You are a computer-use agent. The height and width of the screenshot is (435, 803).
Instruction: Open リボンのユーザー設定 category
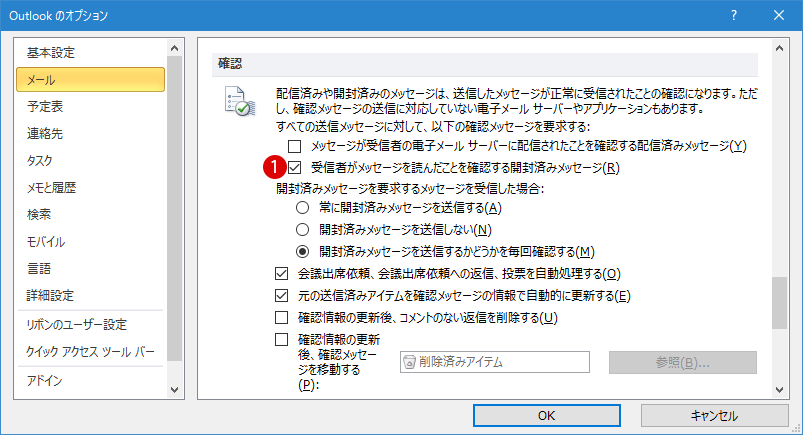click(x=91, y=324)
